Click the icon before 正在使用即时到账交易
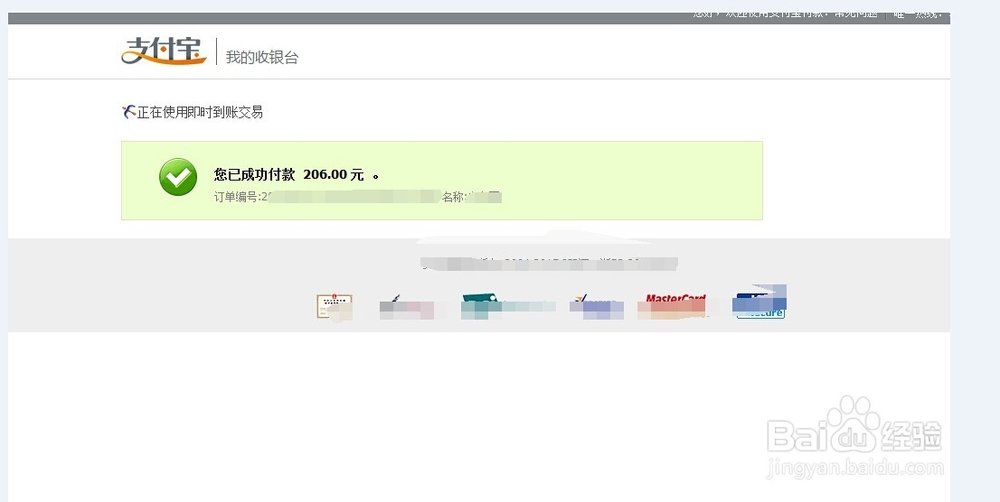The height and width of the screenshot is (502, 1000). [129, 112]
